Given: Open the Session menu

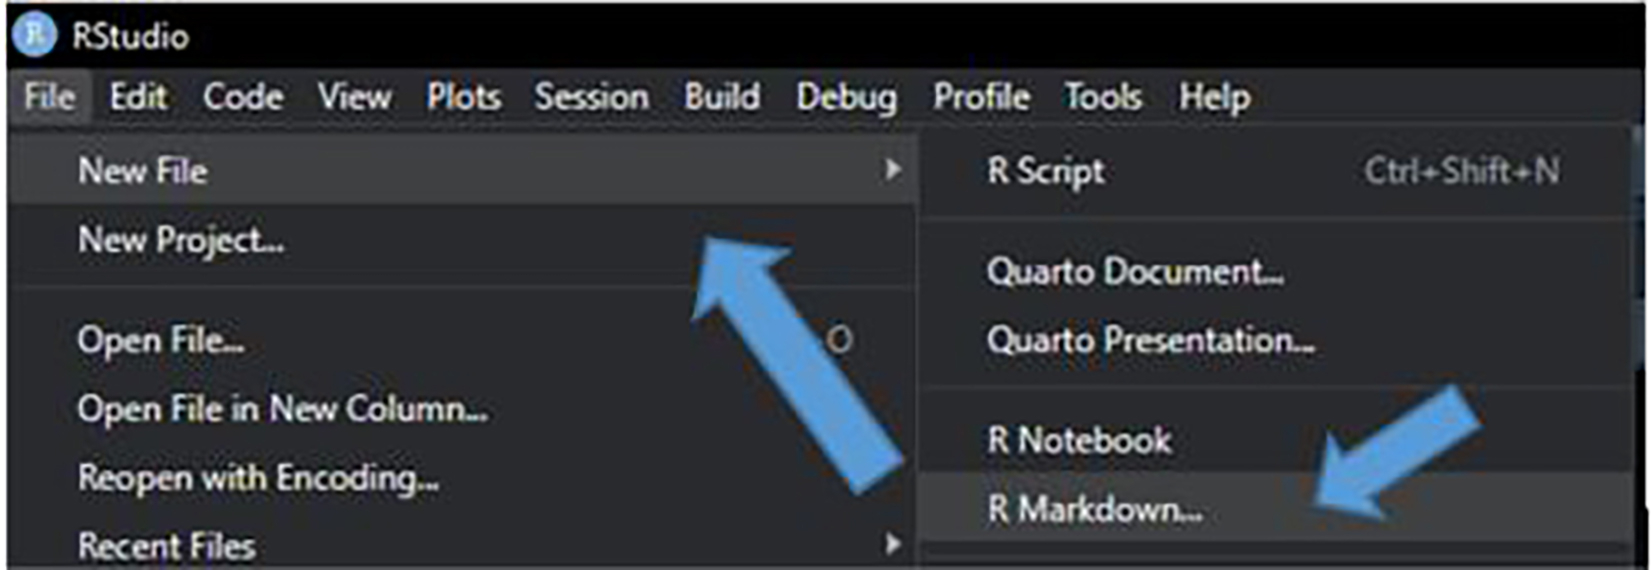Looking at the screenshot, I should (591, 97).
